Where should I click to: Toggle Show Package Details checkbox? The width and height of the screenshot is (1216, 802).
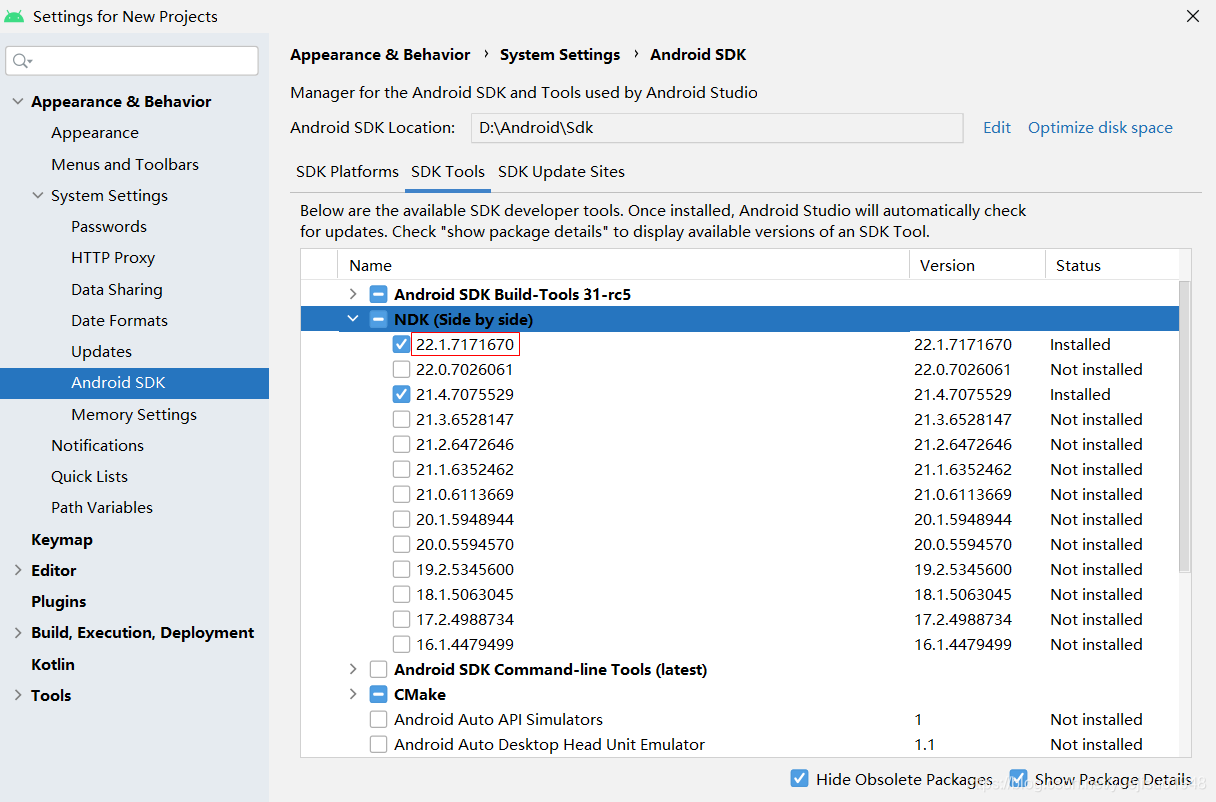1018,778
